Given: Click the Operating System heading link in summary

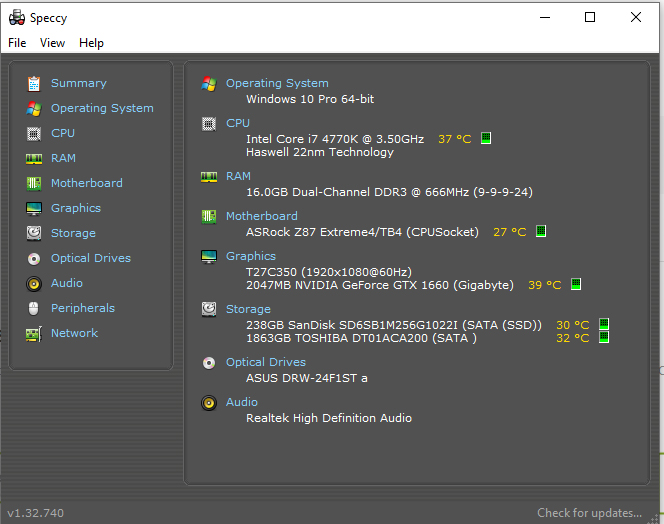Looking at the screenshot, I should coord(277,83).
